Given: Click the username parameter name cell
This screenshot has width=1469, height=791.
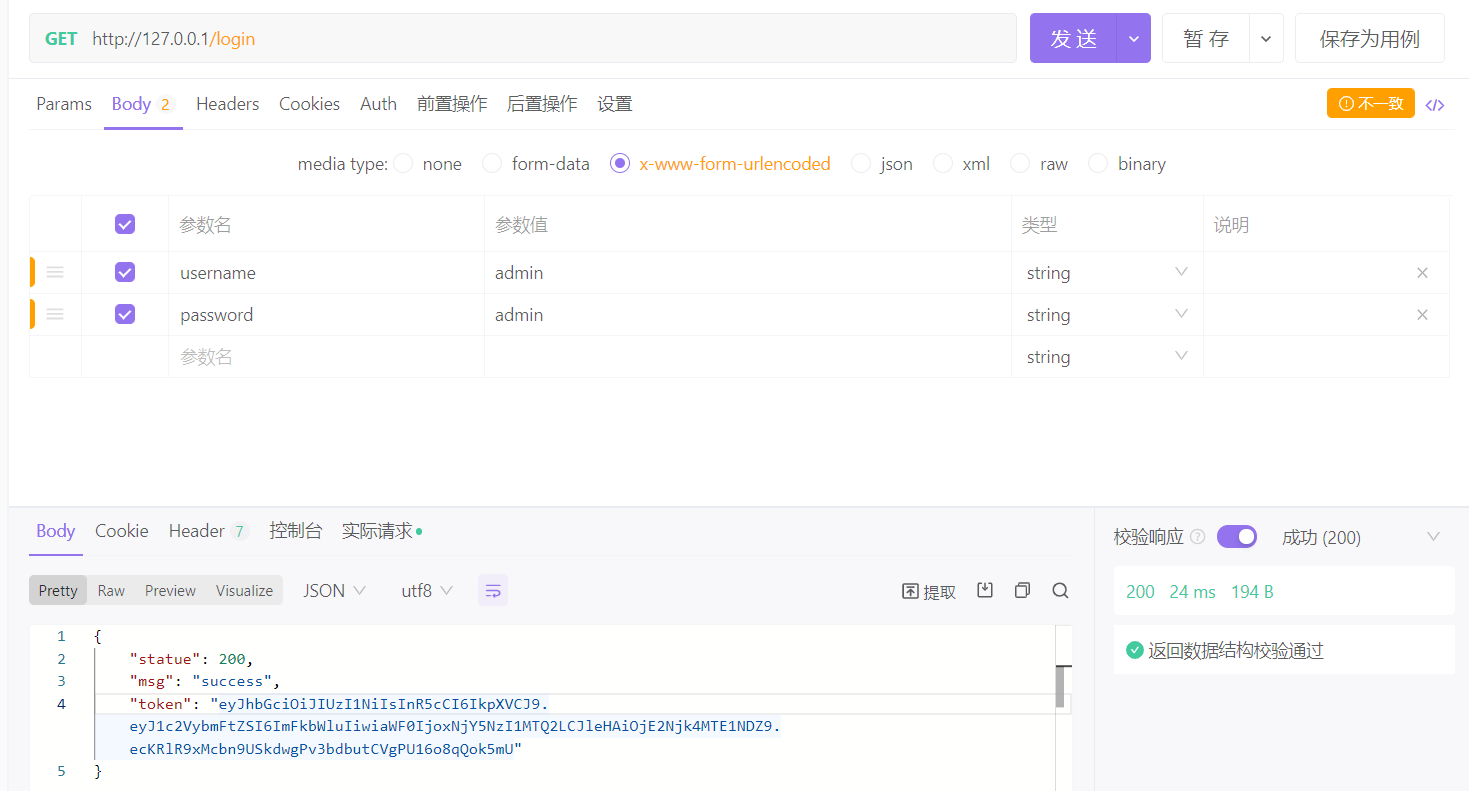Looking at the screenshot, I should (x=326, y=273).
